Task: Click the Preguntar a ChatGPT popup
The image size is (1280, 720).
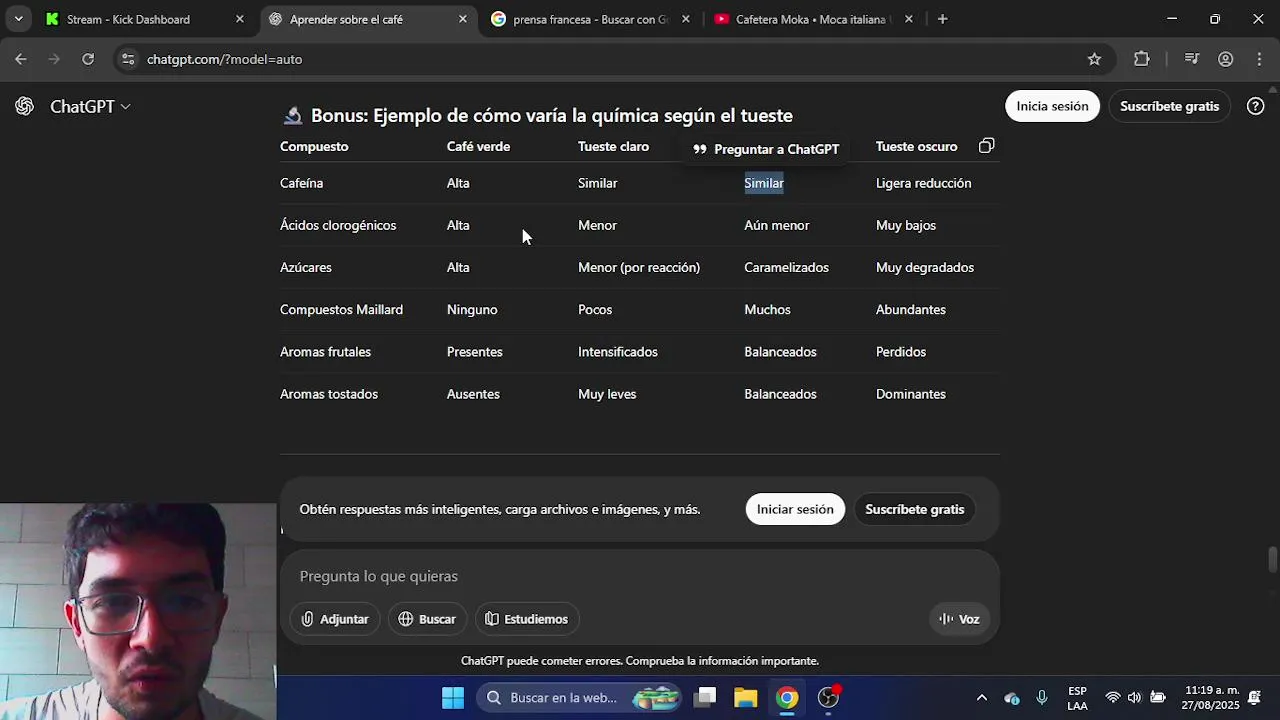Action: click(x=766, y=149)
